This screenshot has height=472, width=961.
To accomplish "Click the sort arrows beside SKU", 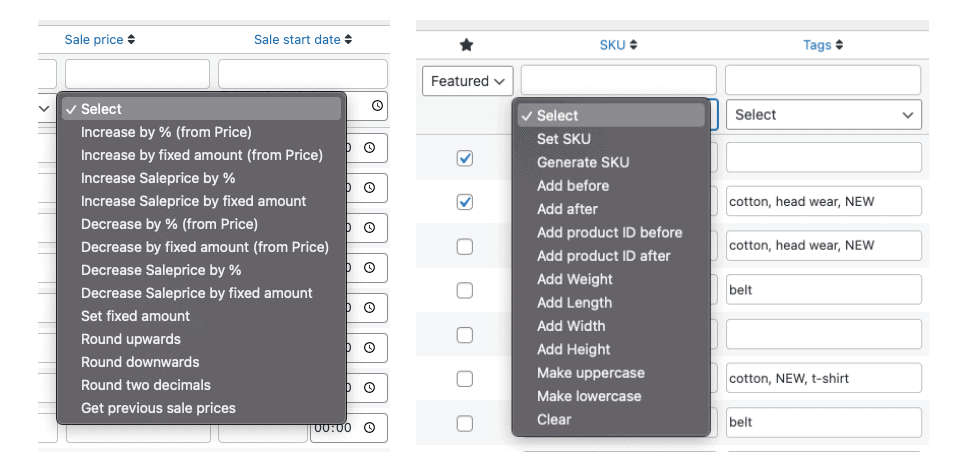I will tap(633, 45).
